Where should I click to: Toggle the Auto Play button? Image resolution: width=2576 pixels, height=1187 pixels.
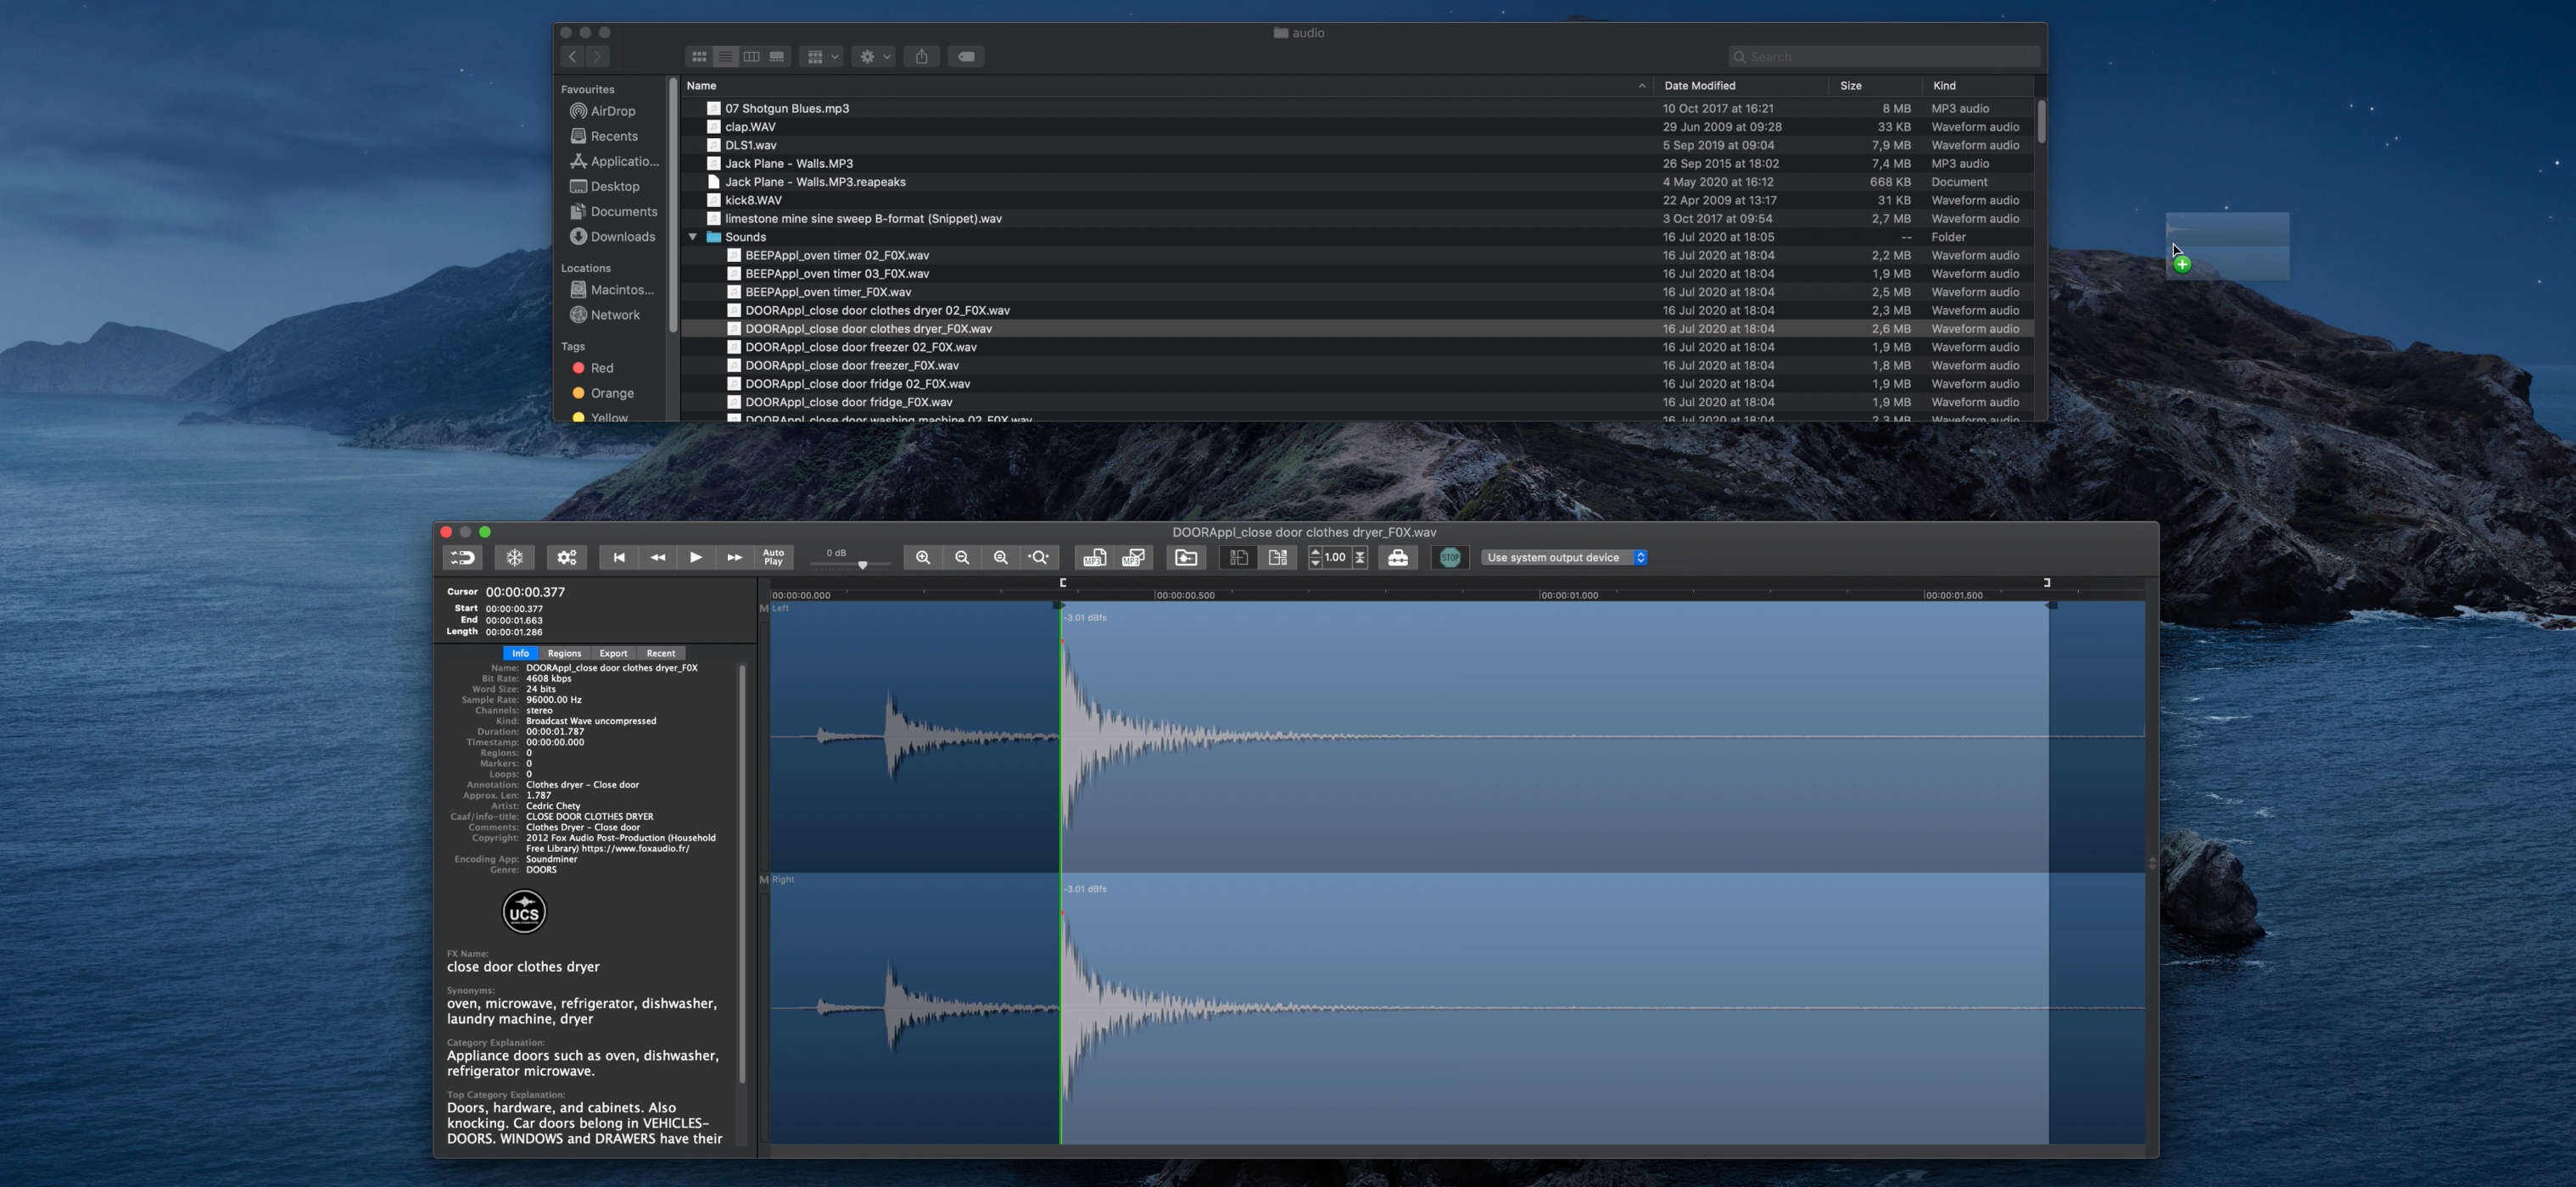pos(772,558)
